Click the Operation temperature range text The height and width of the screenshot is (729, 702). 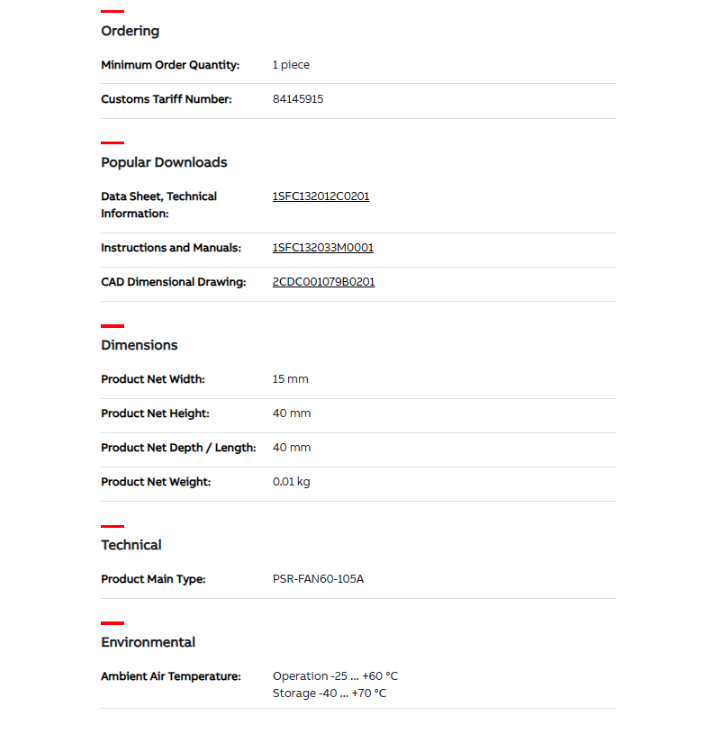[x=334, y=676]
